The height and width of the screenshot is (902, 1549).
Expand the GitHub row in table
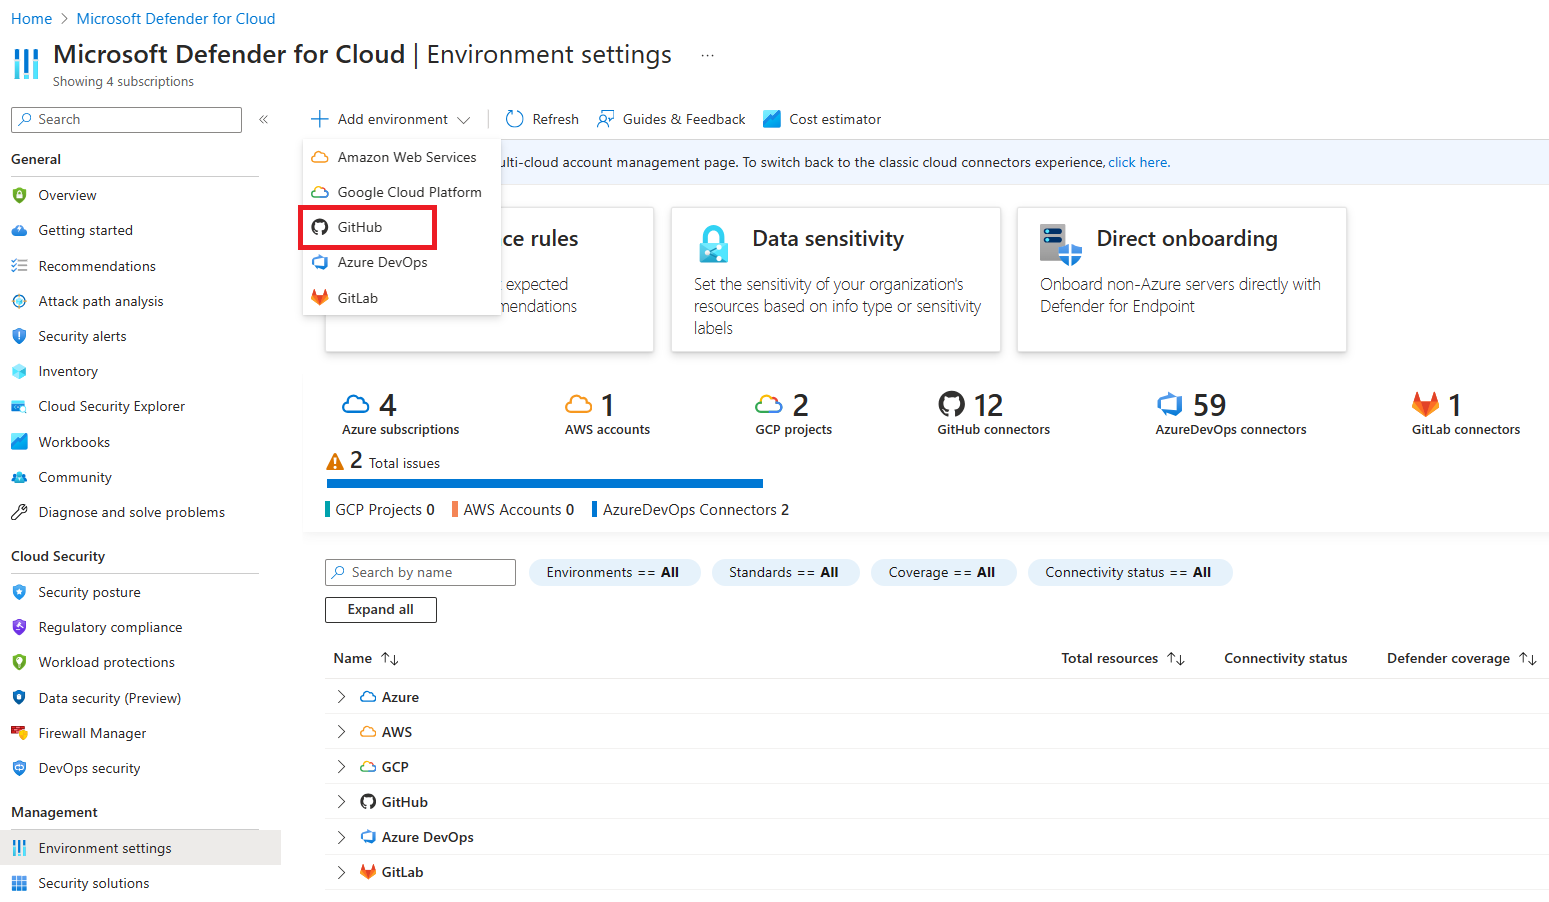click(x=341, y=802)
